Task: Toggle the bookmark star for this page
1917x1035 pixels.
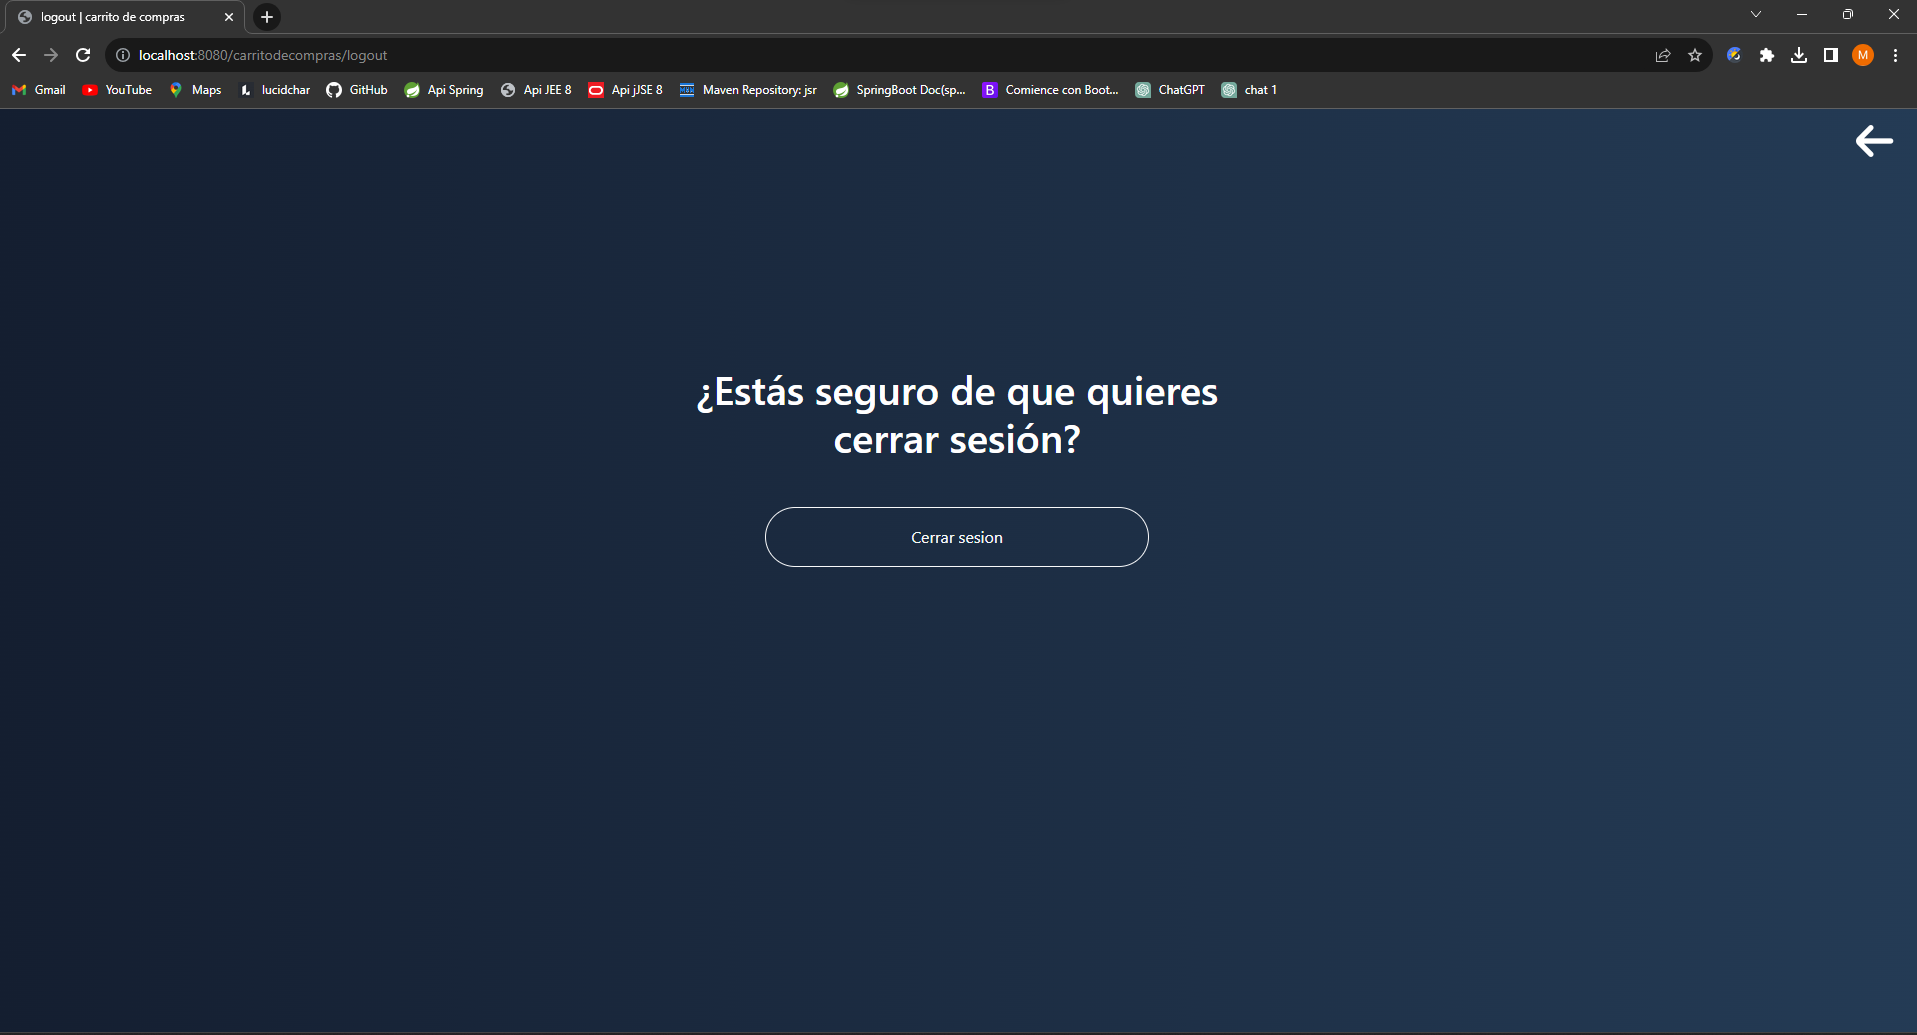Action: pos(1696,55)
